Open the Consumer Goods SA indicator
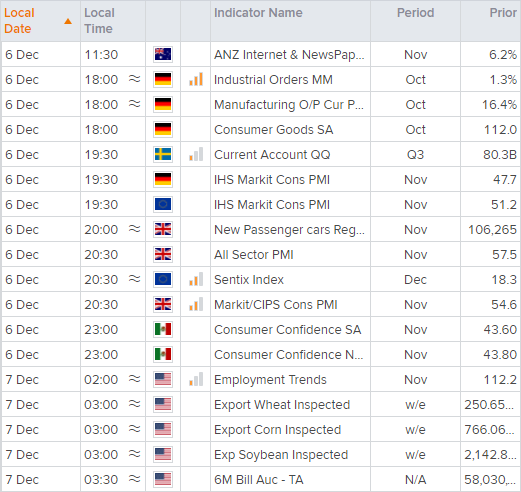Screen dimensions: 521x492 274,130
